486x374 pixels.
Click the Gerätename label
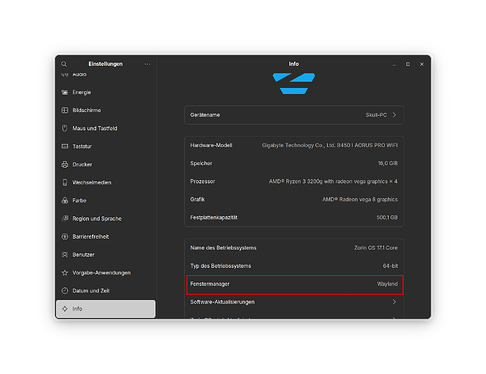pyautogui.click(x=205, y=115)
